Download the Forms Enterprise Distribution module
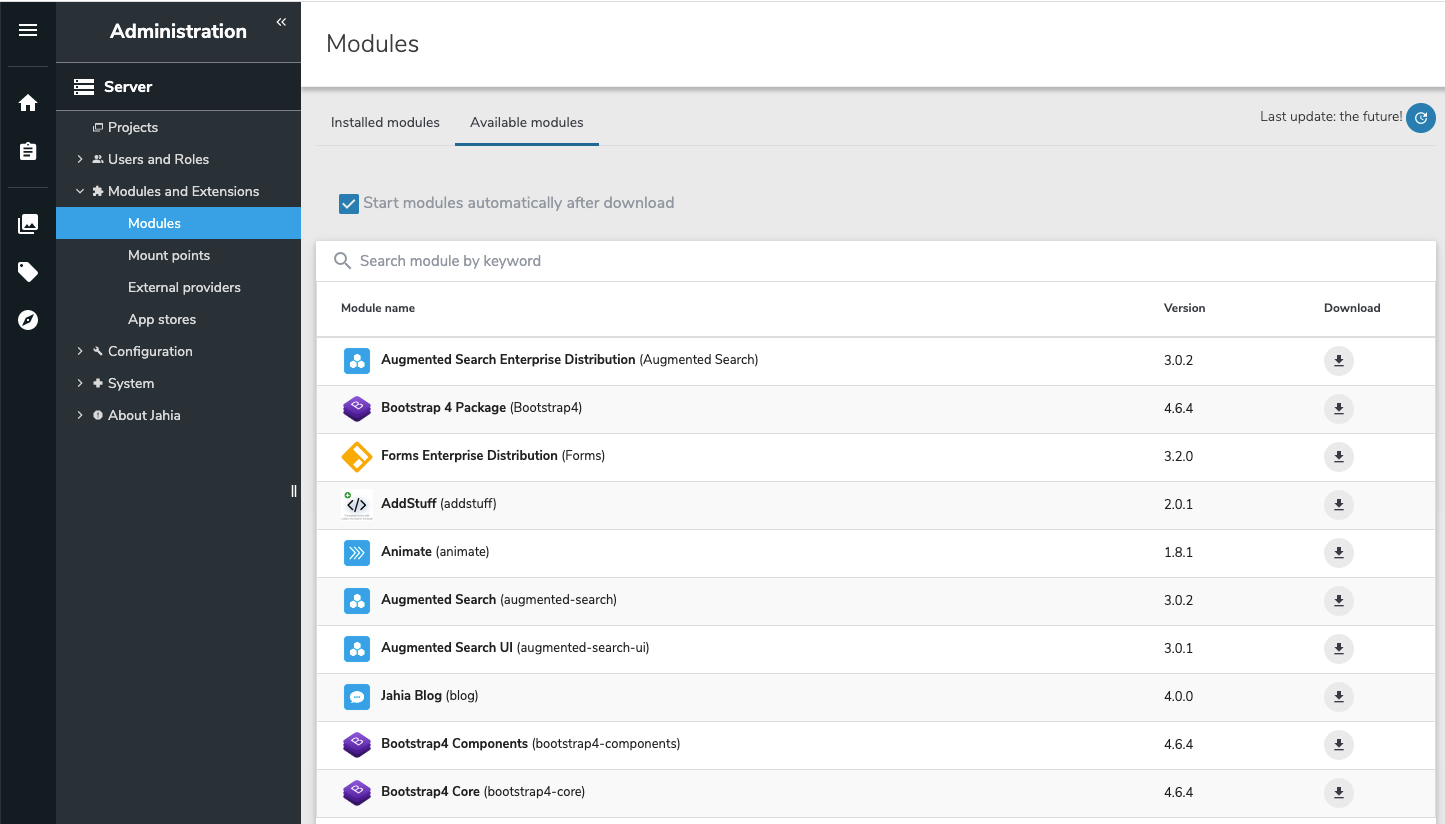The image size is (1445, 824). pyautogui.click(x=1338, y=457)
